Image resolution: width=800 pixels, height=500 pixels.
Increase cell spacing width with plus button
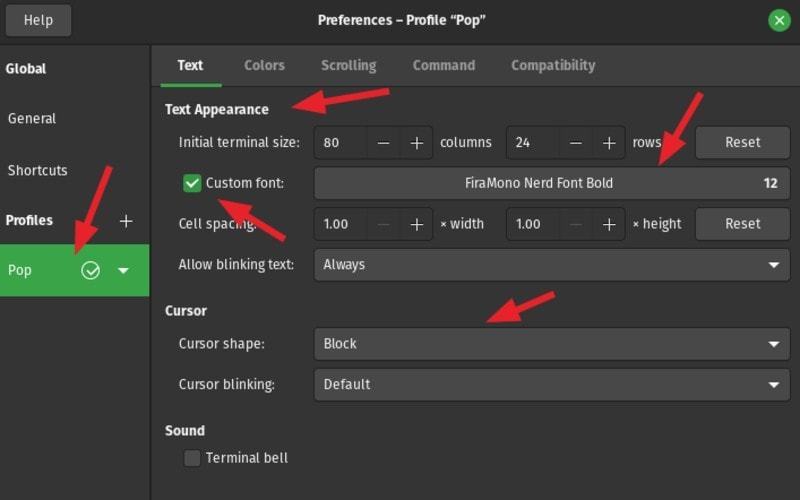[x=417, y=224]
